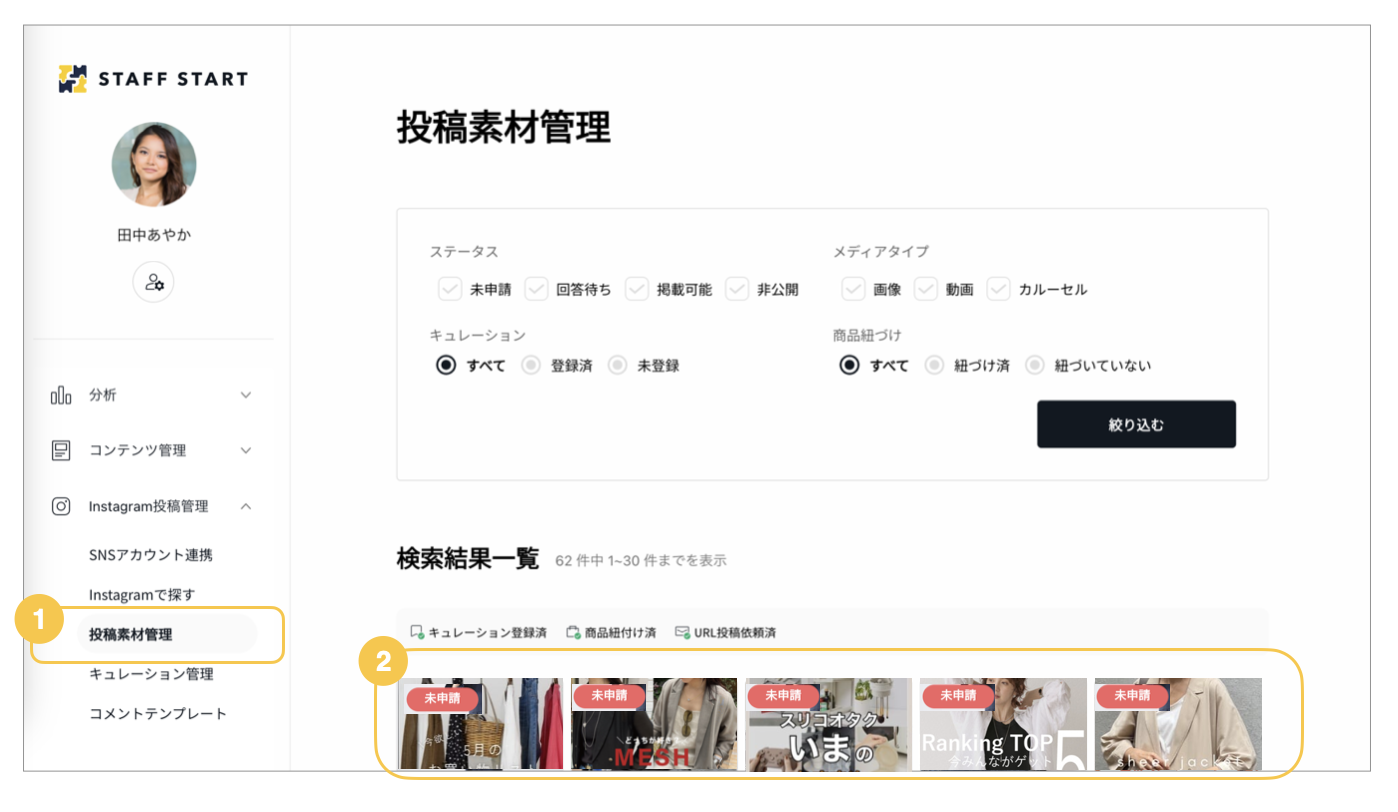The image size is (1398, 812).
Task: Toggle the 動画 media type checkbox
Action: 926,289
